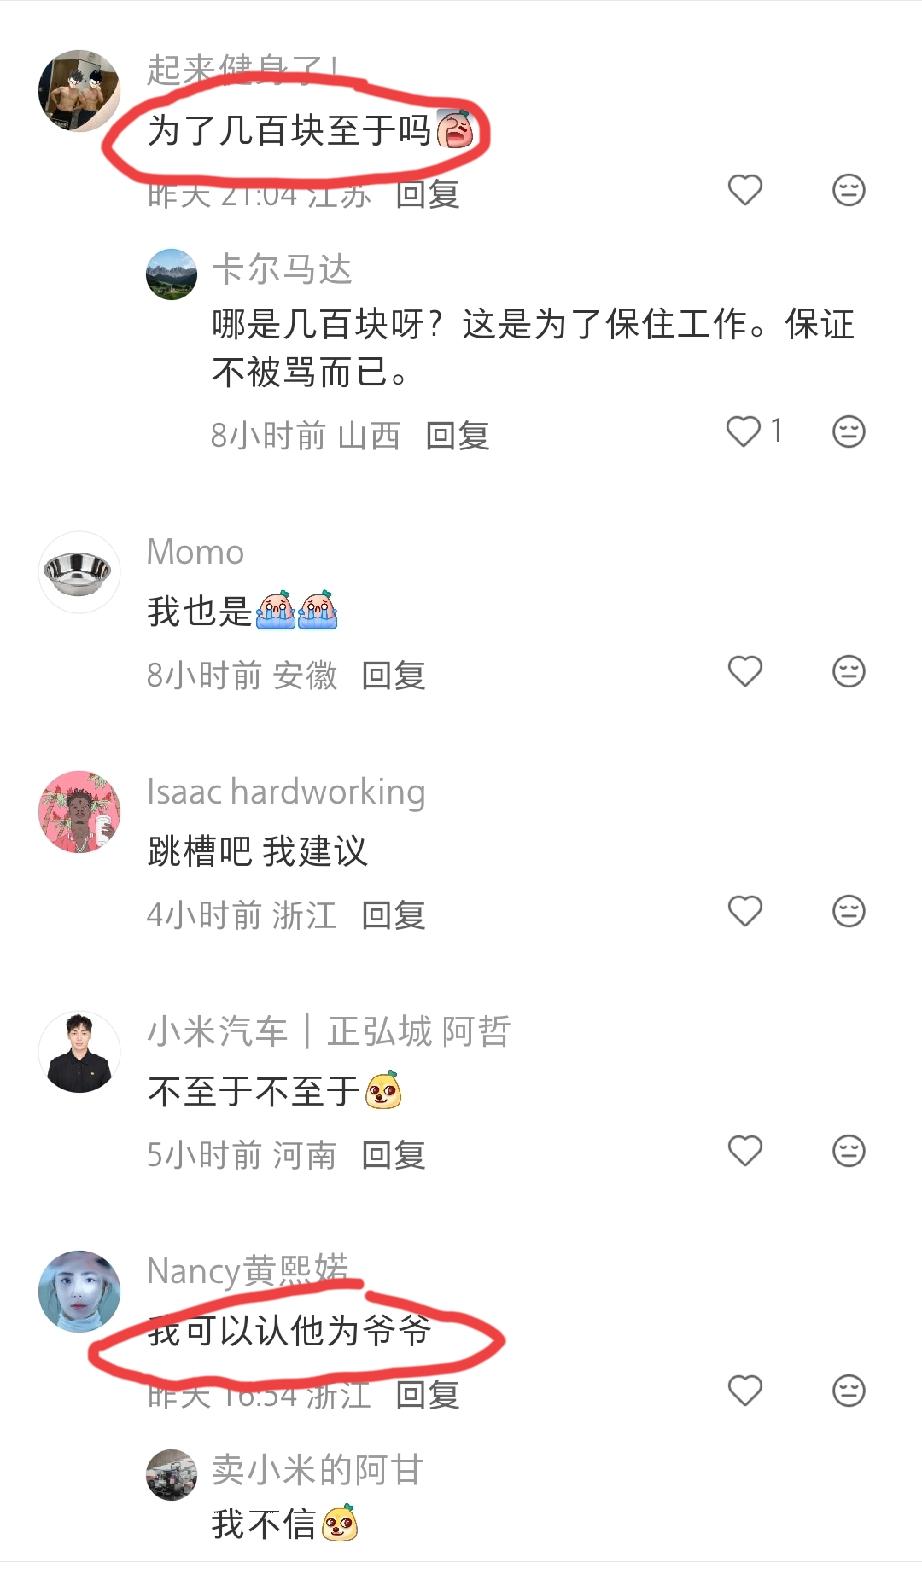922x1575 pixels.
Task: Reply to 卡尔马达's comment from 山西
Action: [457, 435]
